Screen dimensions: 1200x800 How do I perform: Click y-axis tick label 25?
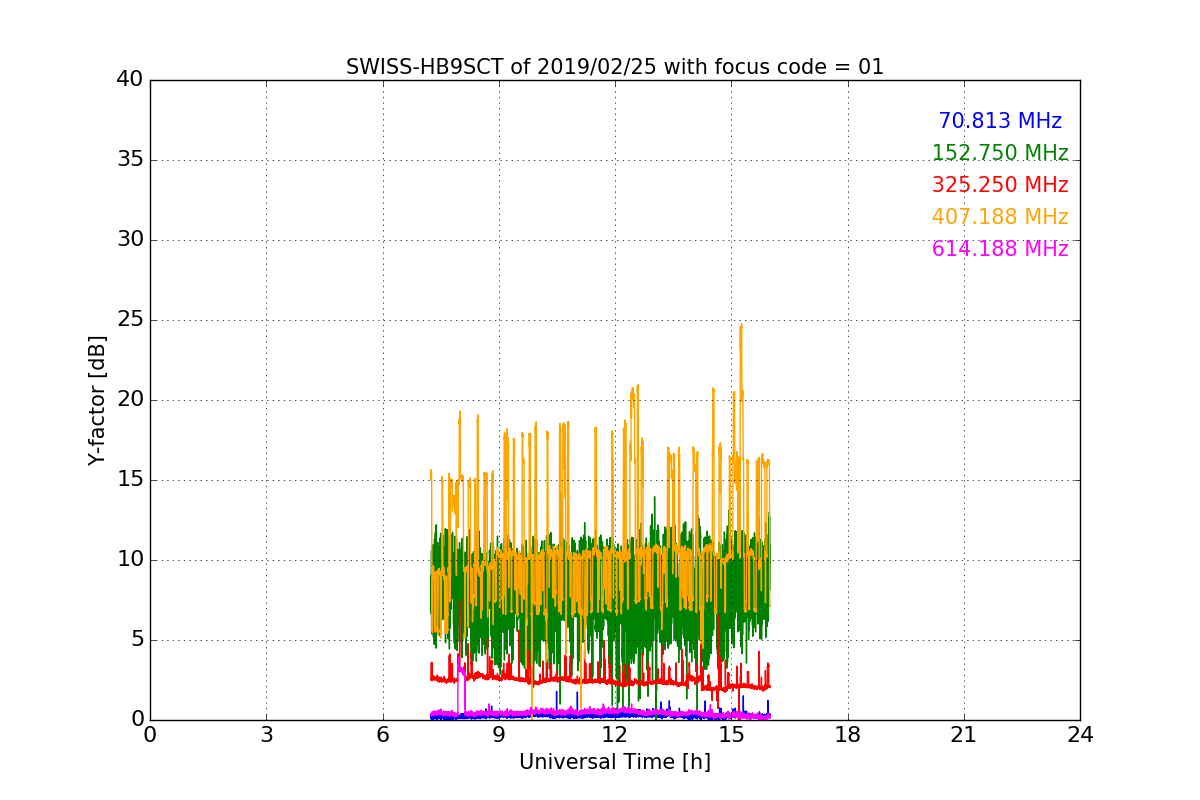point(130,320)
